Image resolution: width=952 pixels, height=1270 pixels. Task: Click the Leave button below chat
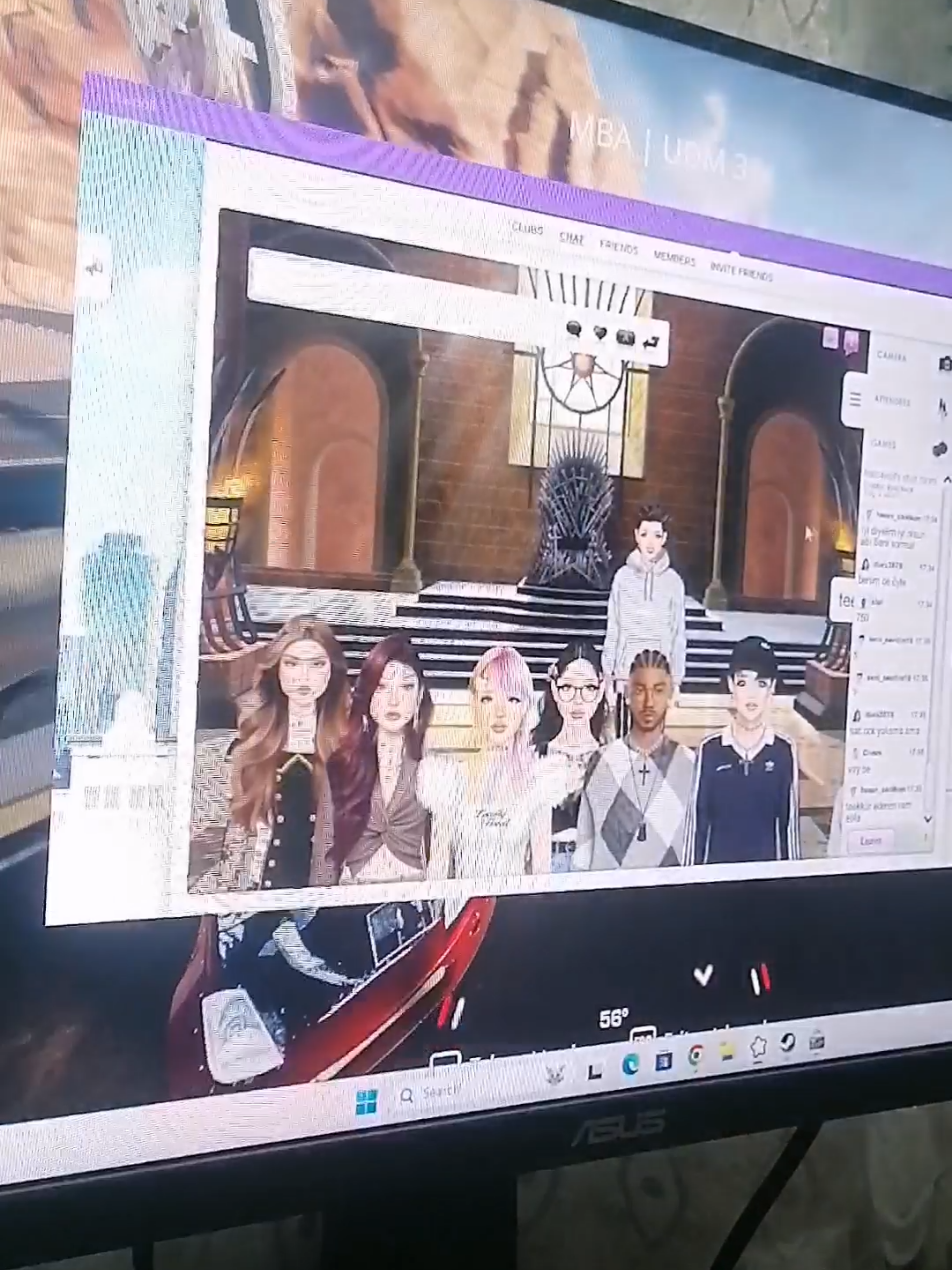[x=871, y=841]
